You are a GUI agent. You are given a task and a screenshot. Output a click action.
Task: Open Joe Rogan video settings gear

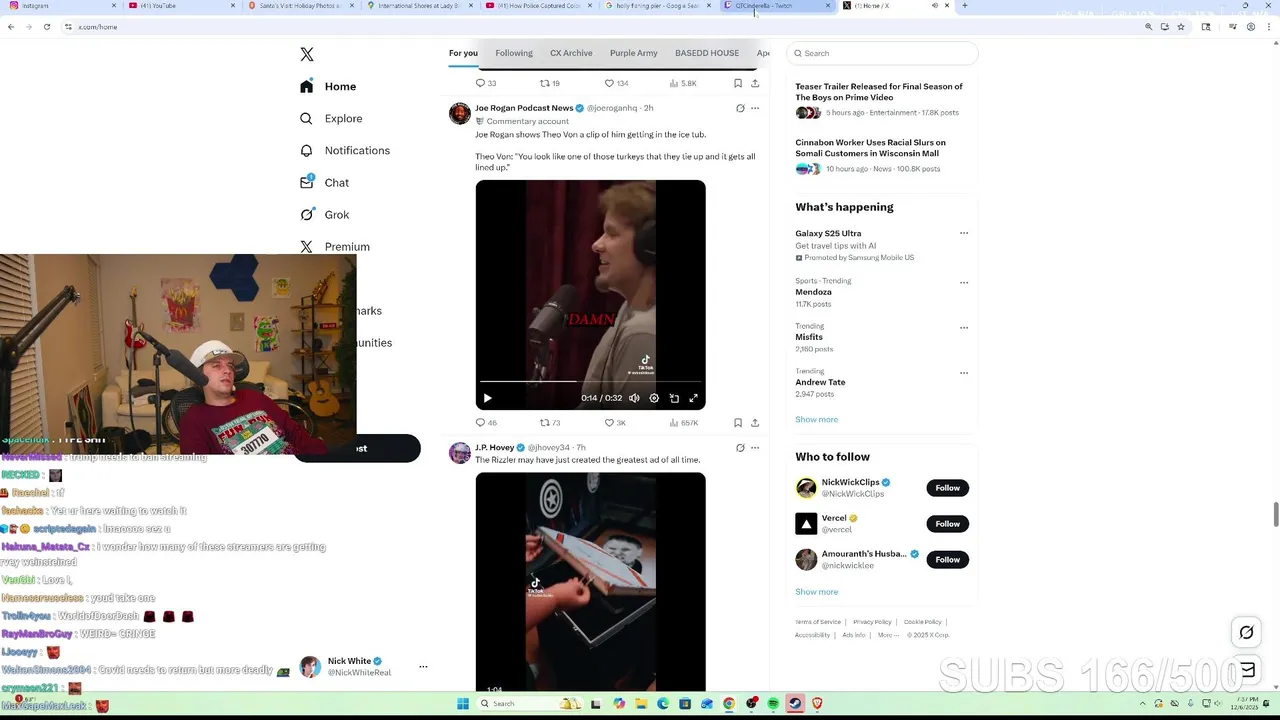tap(654, 398)
